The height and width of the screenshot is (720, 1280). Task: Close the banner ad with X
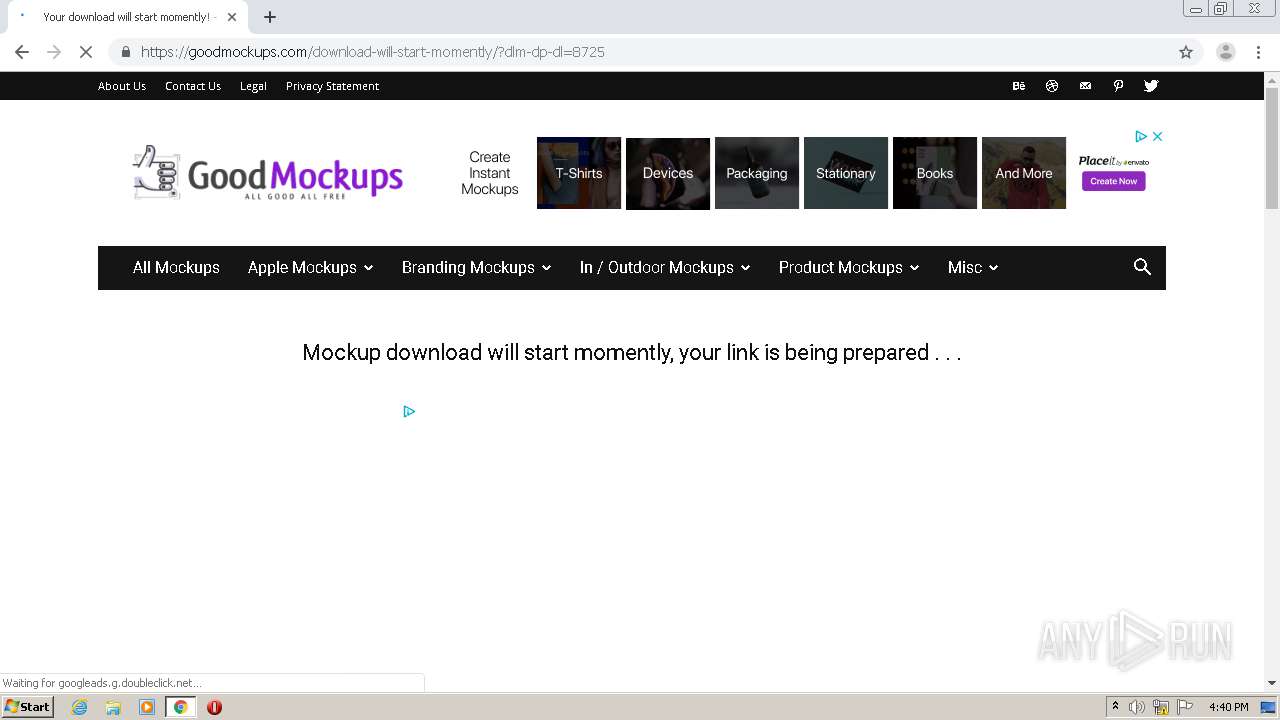[1157, 136]
